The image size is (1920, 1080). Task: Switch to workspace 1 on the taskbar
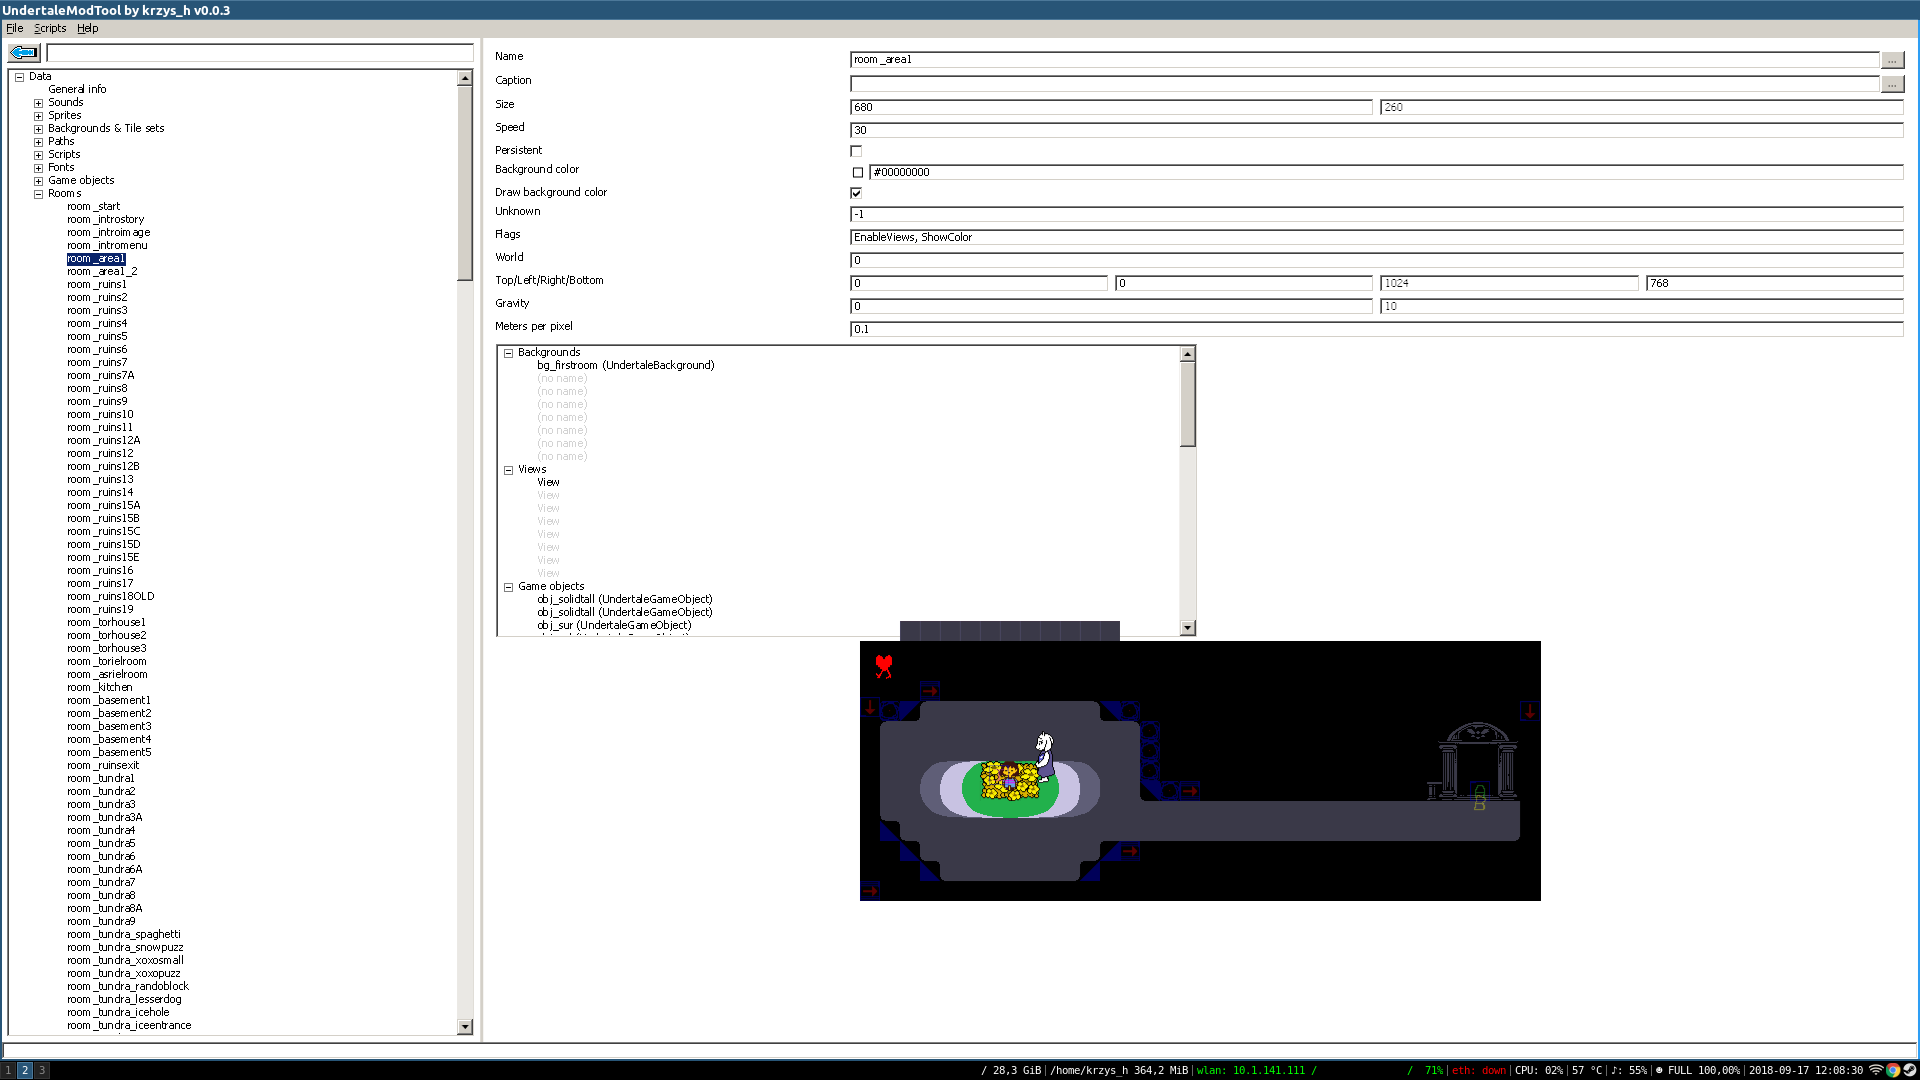[x=8, y=1070]
